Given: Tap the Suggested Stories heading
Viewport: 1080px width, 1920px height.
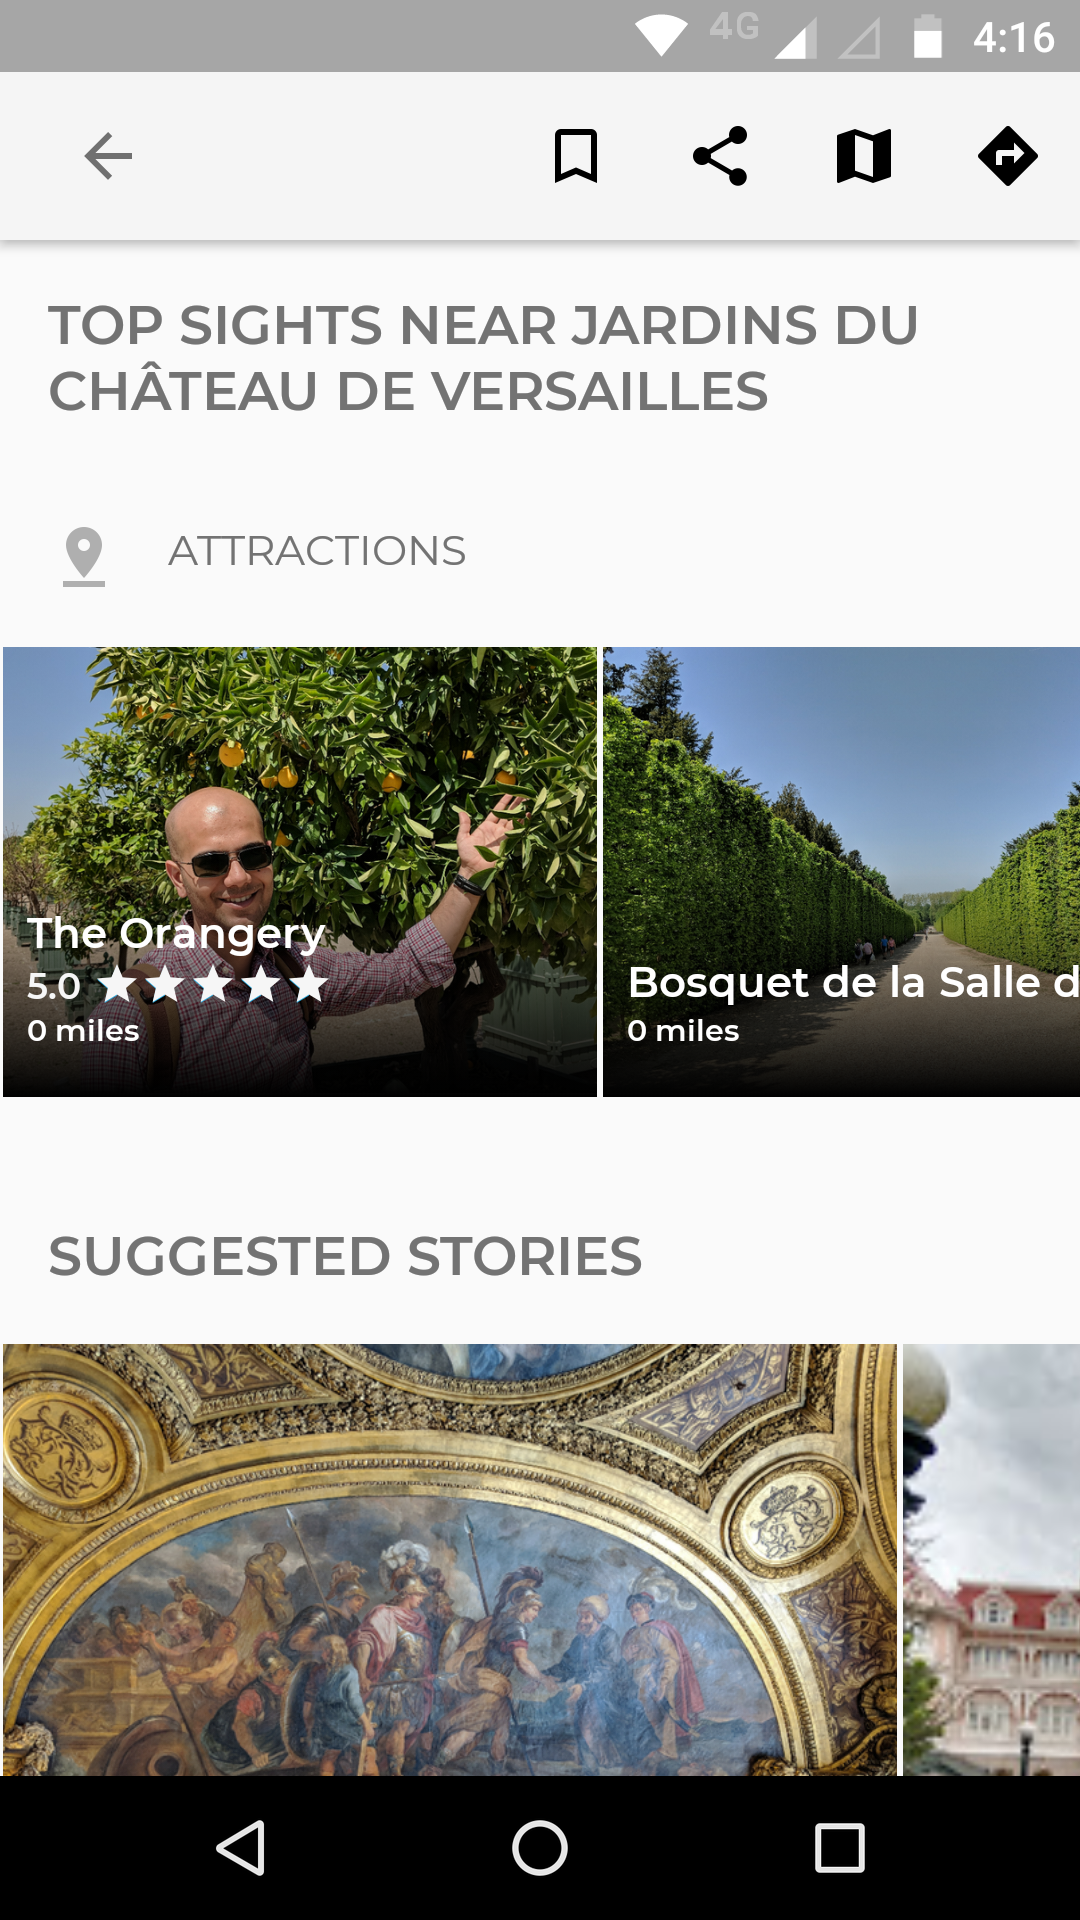Looking at the screenshot, I should click(x=345, y=1256).
